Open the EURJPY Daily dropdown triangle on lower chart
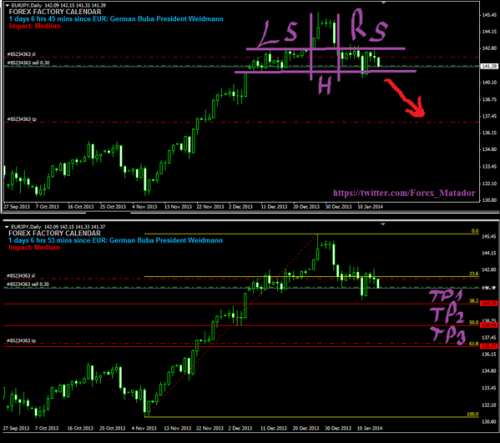Screen dimensions: 500x443 [x=7, y=227]
